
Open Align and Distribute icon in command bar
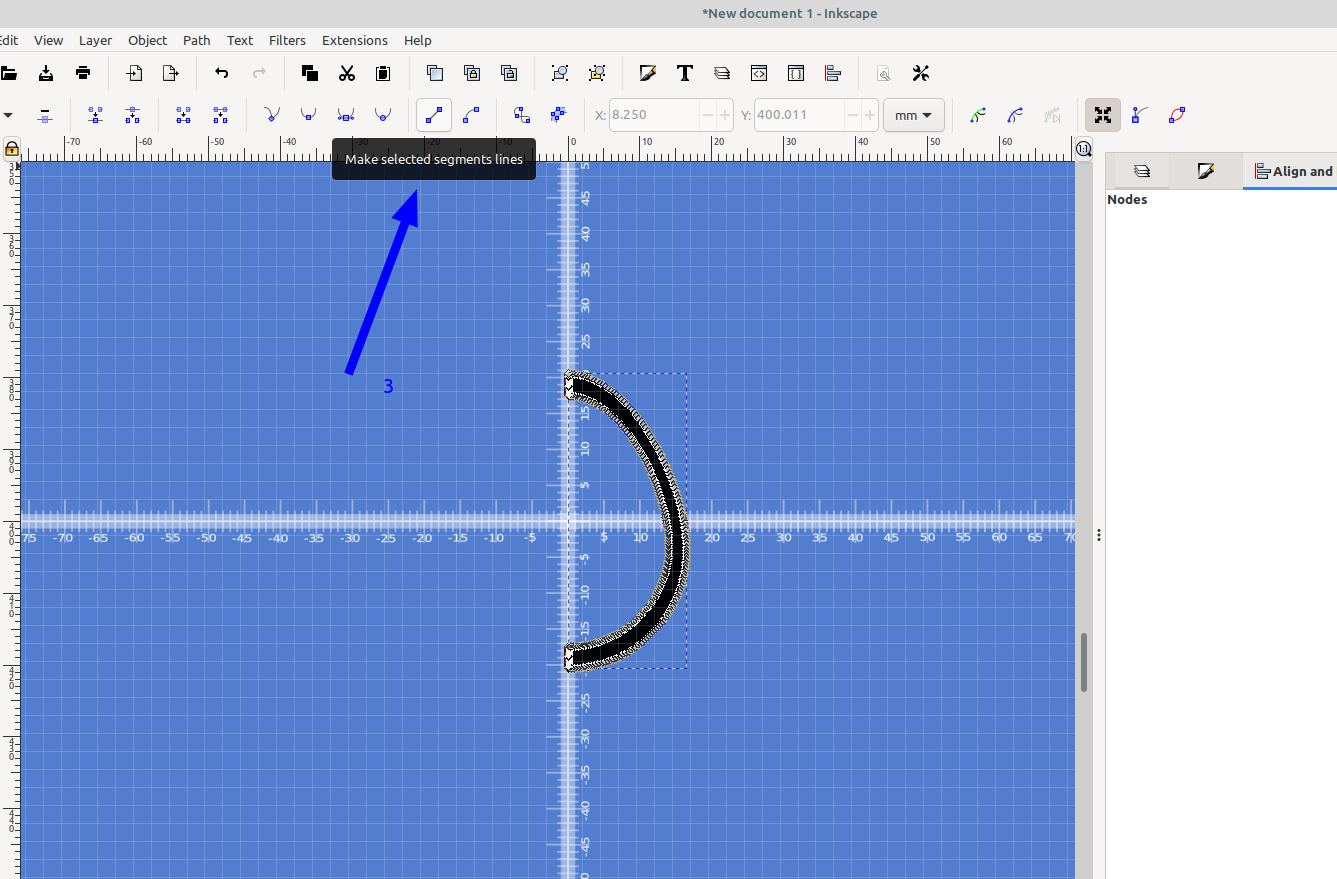[833, 73]
